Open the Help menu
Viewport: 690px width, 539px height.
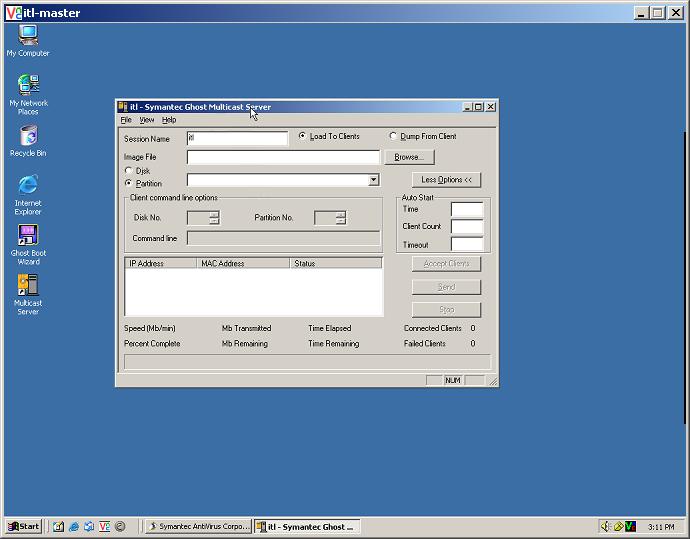pos(169,120)
